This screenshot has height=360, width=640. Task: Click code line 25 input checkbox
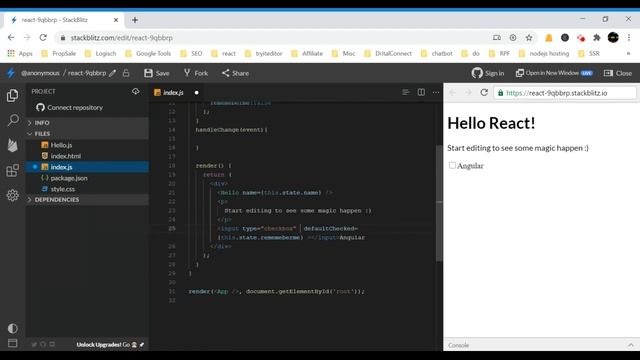[288, 229]
